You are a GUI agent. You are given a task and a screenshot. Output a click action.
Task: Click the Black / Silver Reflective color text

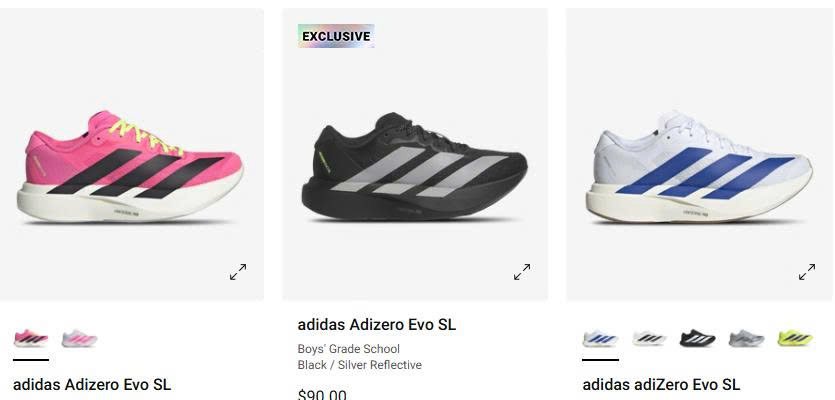pos(359,365)
